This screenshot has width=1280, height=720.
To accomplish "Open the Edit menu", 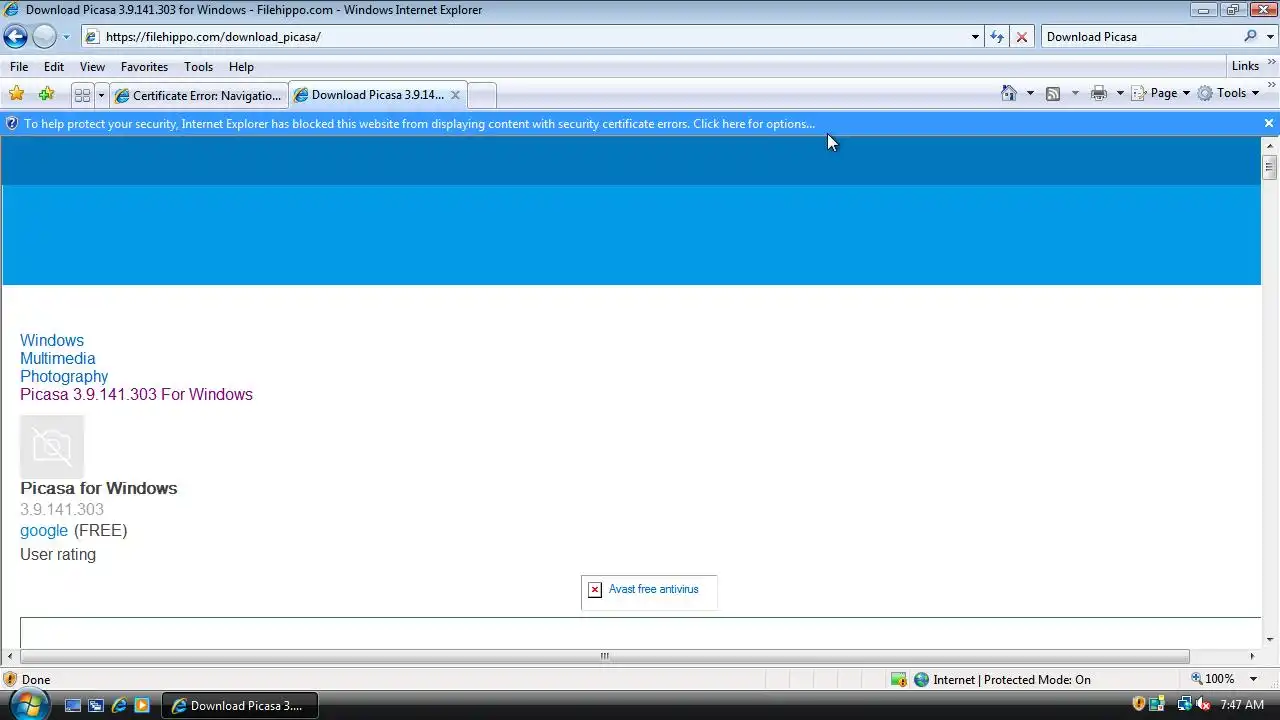I will coord(54,67).
